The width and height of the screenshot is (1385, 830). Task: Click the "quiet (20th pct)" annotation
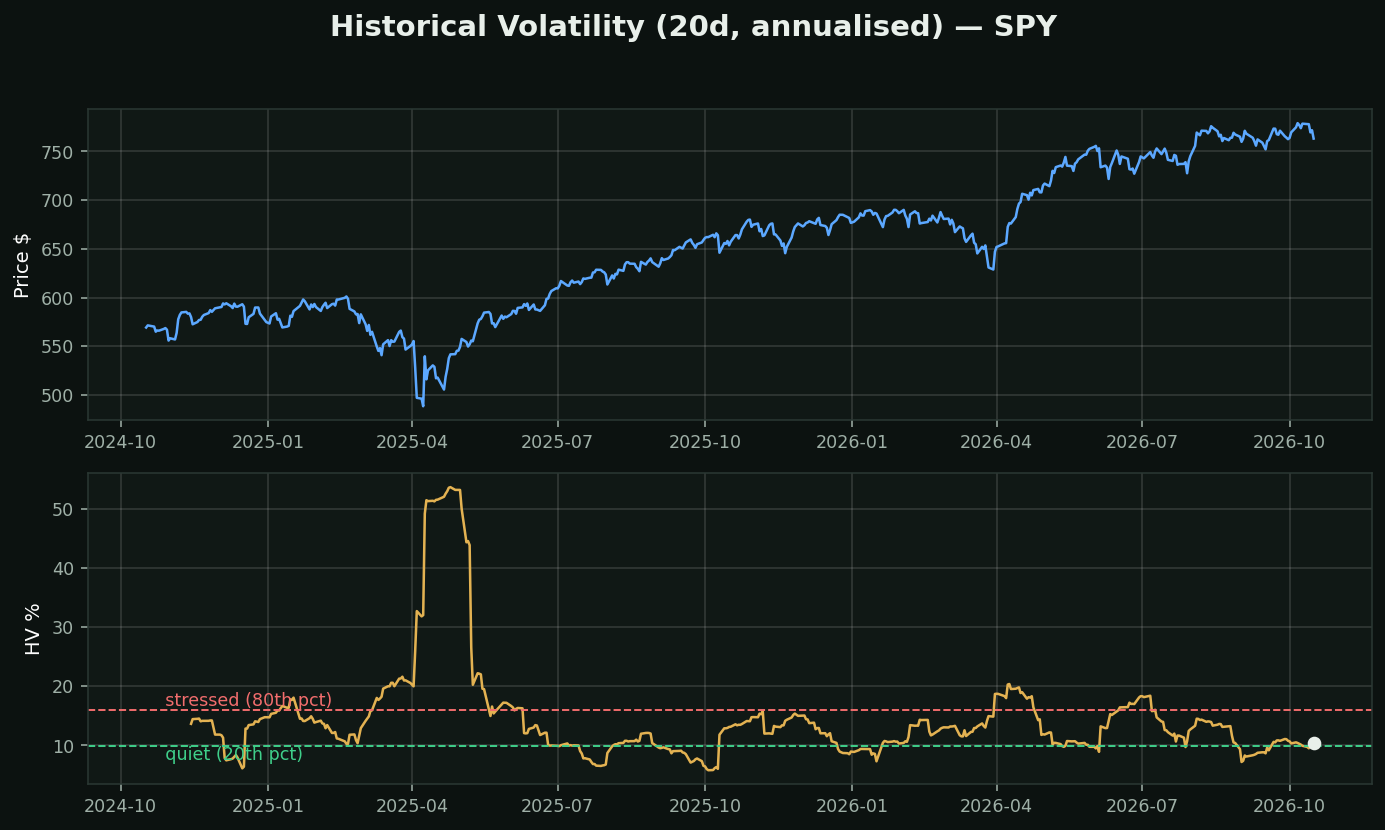(234, 754)
